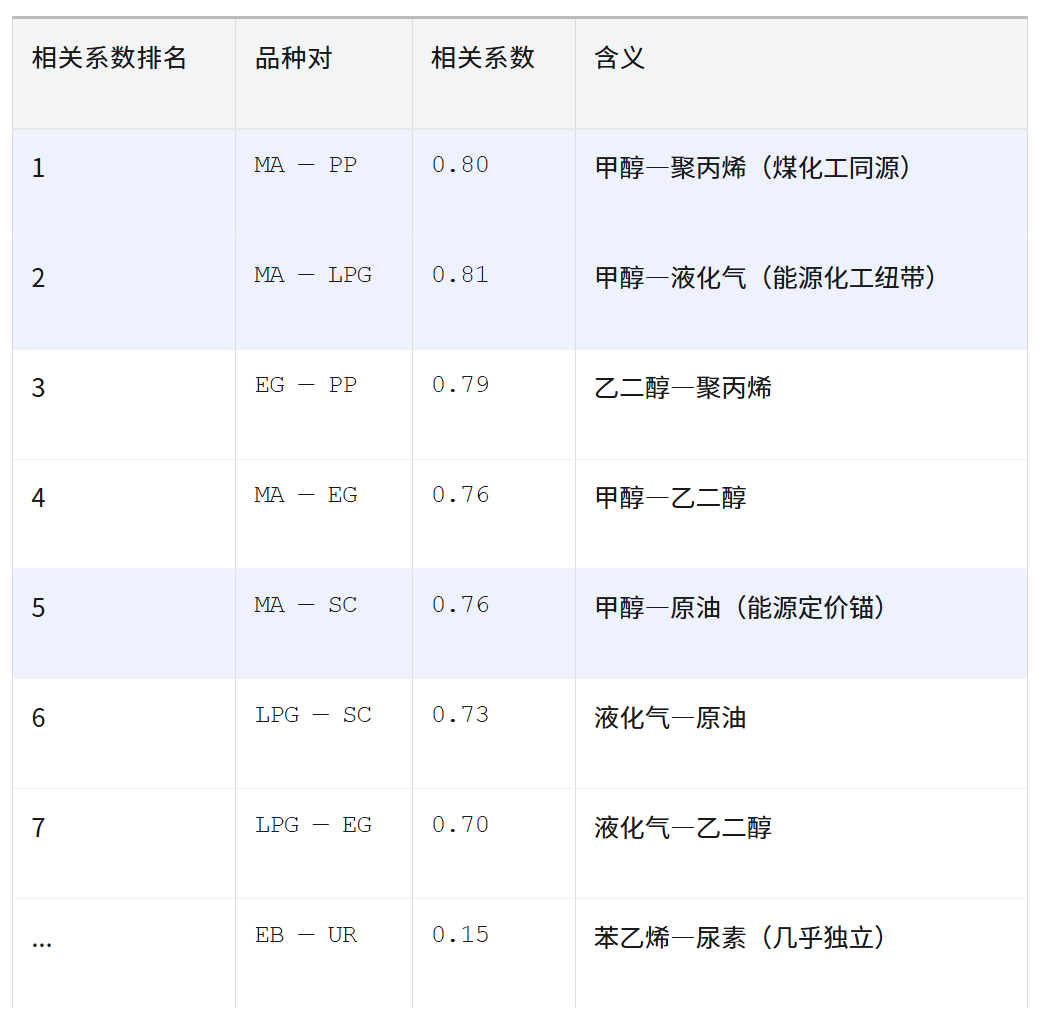The width and height of the screenshot is (1039, 1015).
Task: Click the EG — PP pair cell
Action: (305, 385)
